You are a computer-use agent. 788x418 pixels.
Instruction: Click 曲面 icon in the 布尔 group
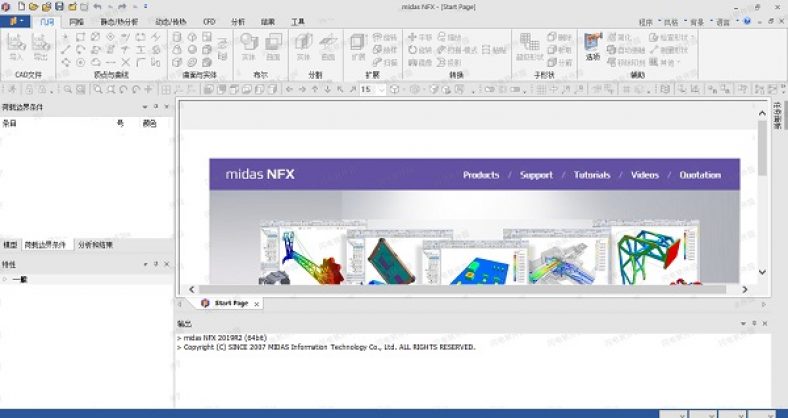tap(273, 48)
